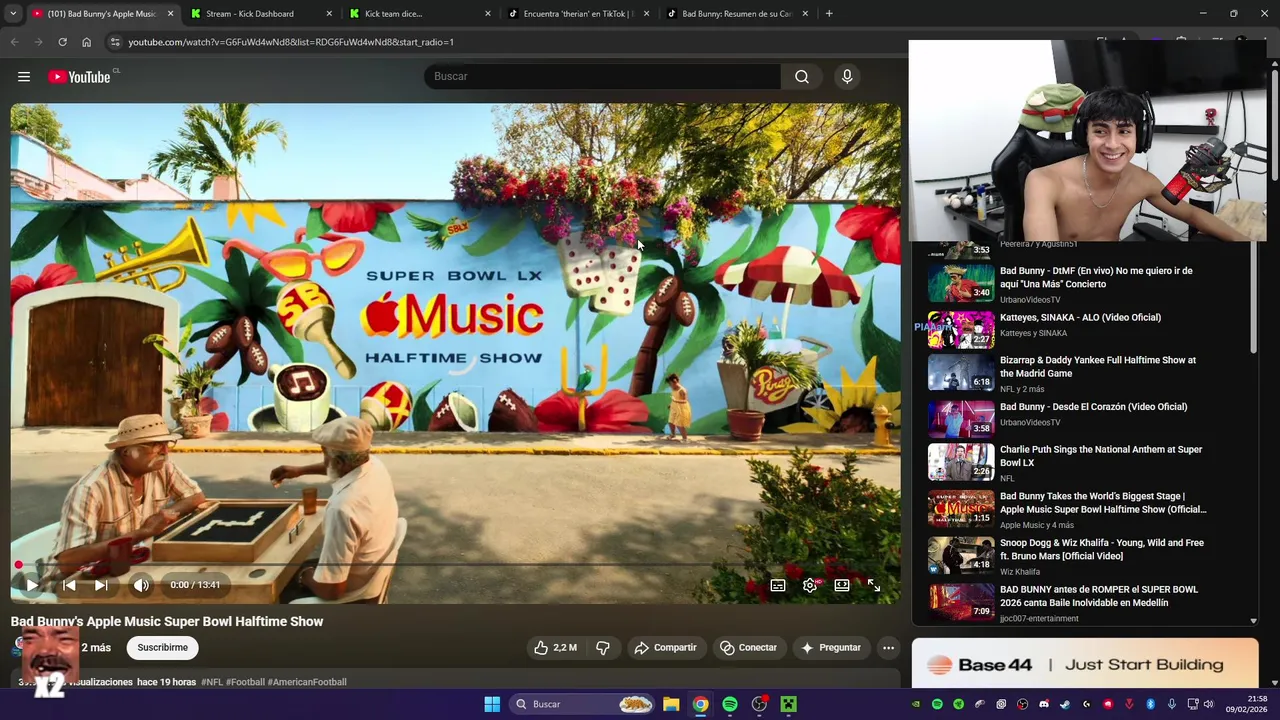Screen dimensions: 1280x720
Task: Switch to the Bad Bunny: Resumen tab
Action: tap(737, 14)
